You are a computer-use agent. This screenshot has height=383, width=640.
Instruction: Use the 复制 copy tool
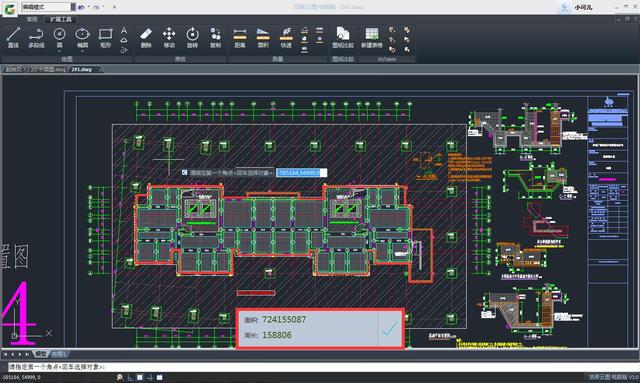coord(216,38)
